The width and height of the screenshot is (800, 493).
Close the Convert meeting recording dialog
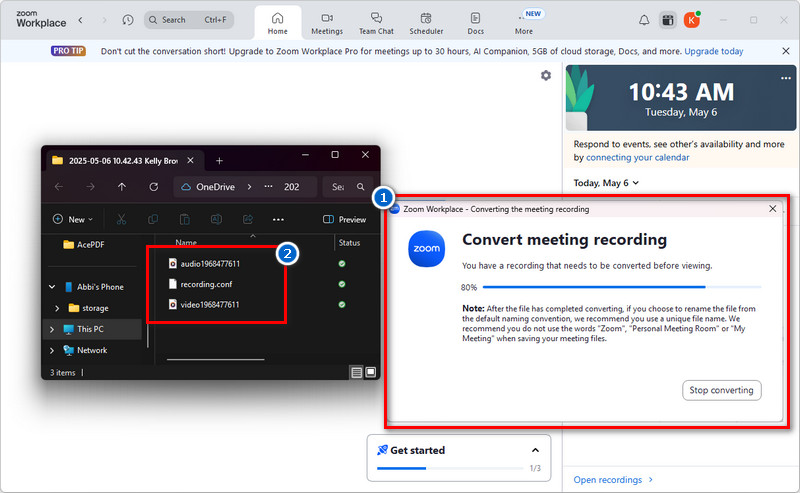point(772,209)
